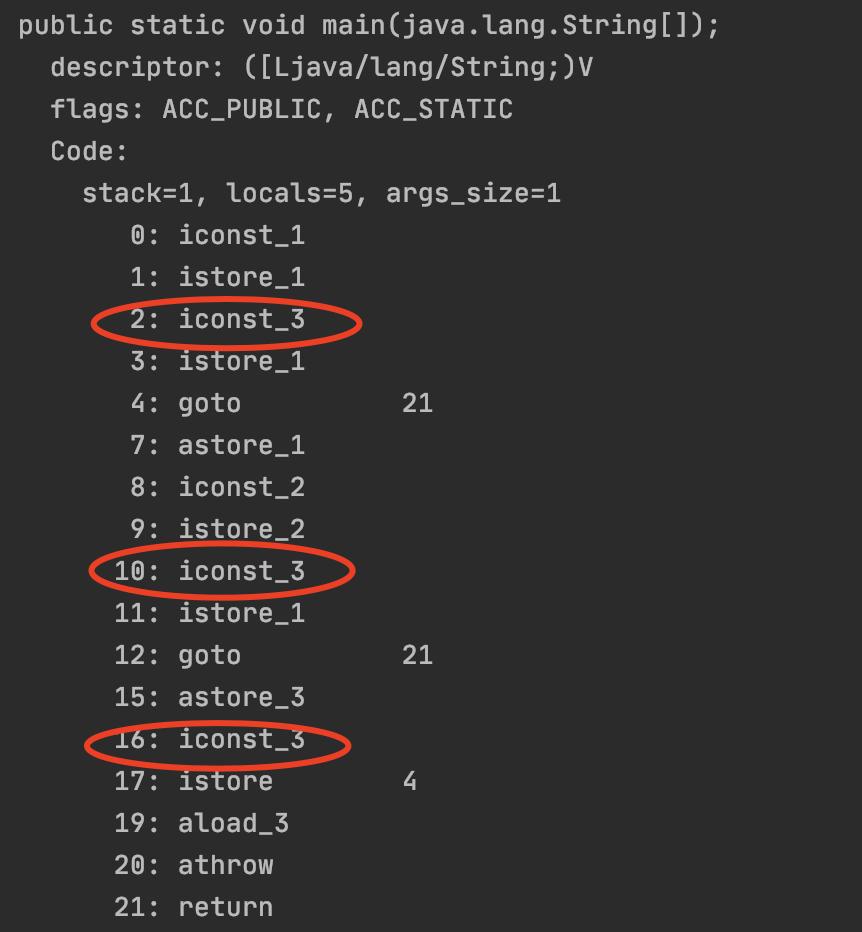This screenshot has width=862, height=932.
Task: Click the descriptor line text
Action: 321,67
